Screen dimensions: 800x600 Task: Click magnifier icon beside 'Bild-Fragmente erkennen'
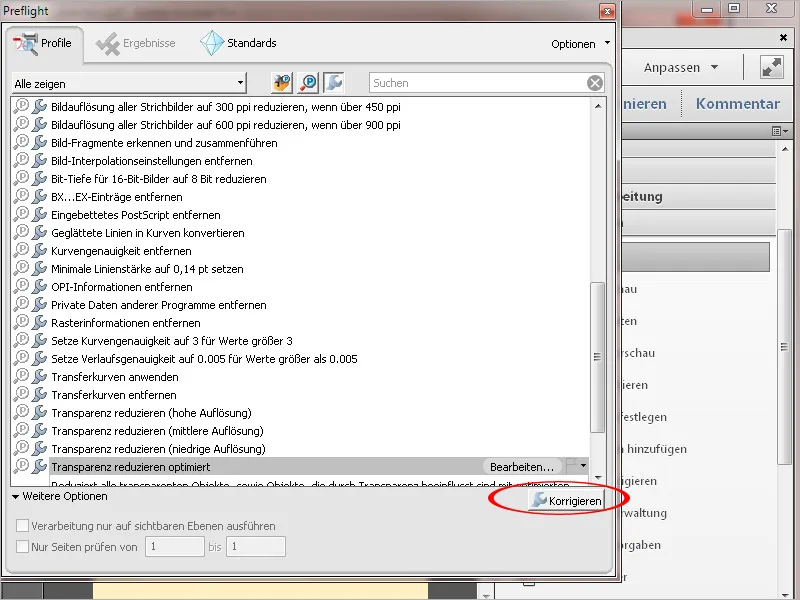coord(21,142)
